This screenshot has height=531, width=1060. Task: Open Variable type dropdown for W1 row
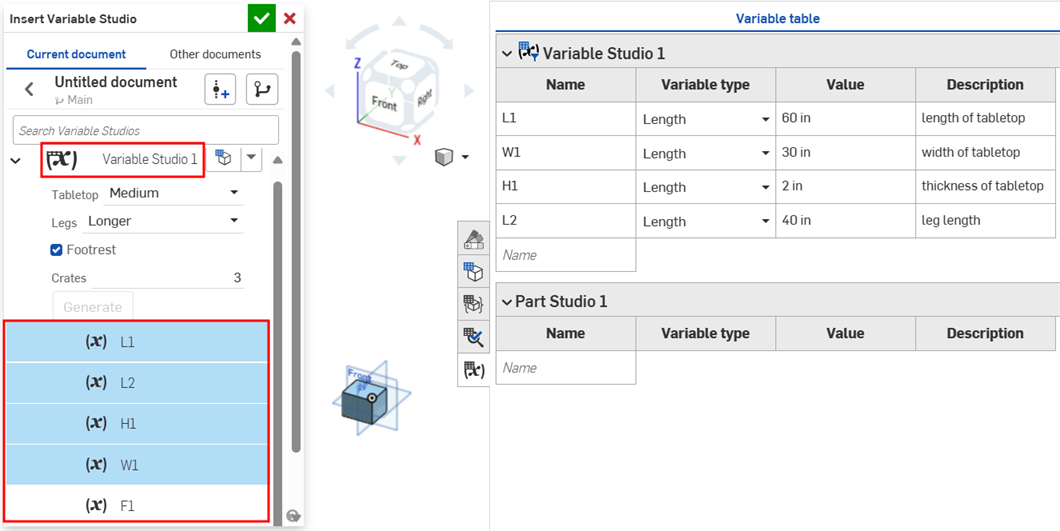[705, 153]
